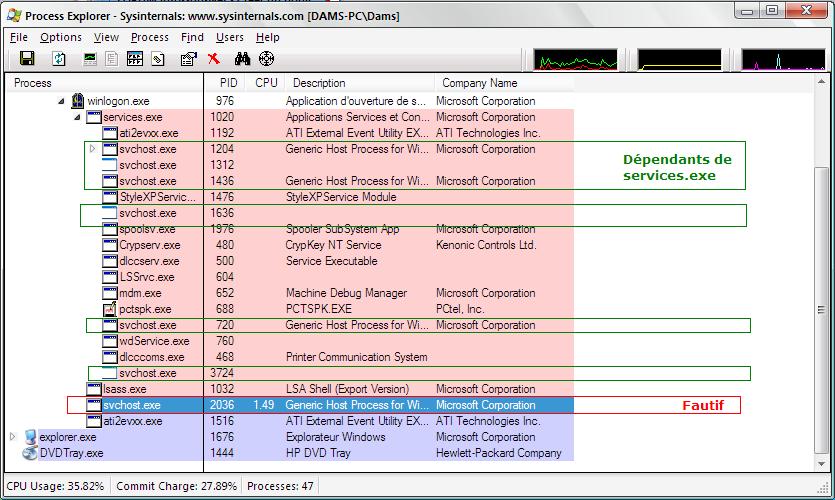This screenshot has width=835, height=500.
Task: Click the lsass.exe process icon
Action: (94, 389)
